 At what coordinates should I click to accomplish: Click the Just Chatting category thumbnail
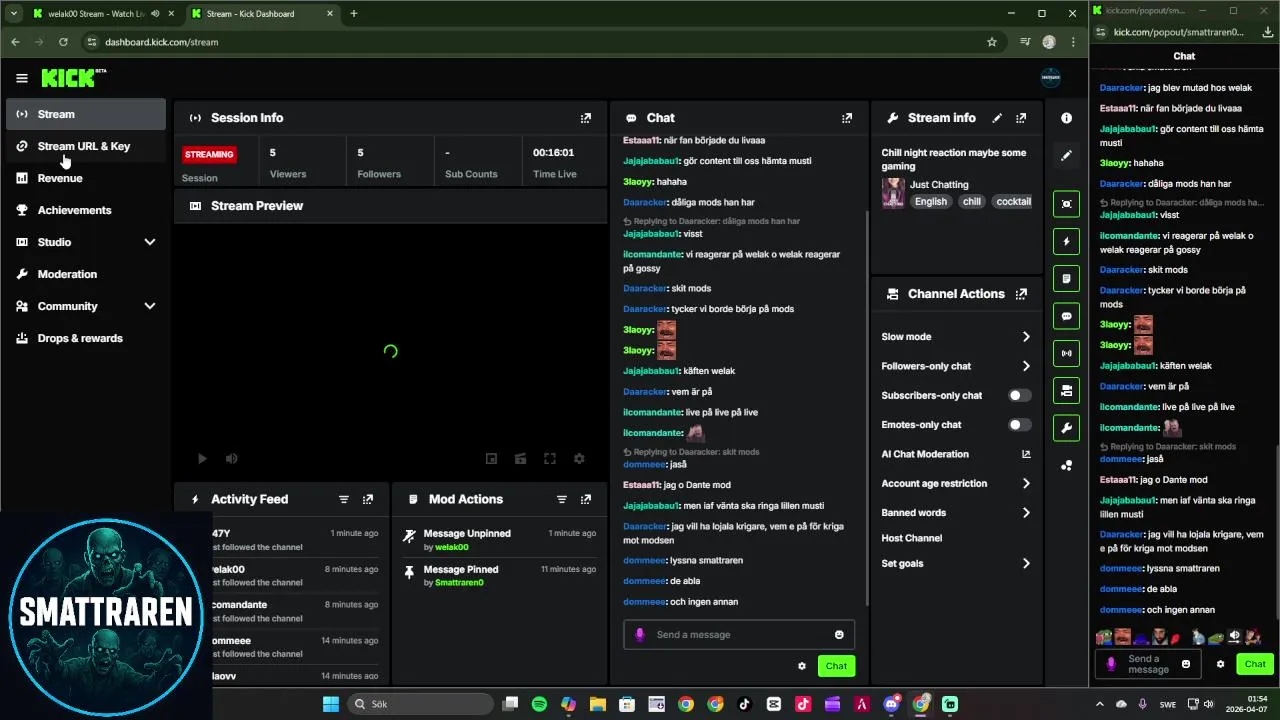tap(893, 192)
